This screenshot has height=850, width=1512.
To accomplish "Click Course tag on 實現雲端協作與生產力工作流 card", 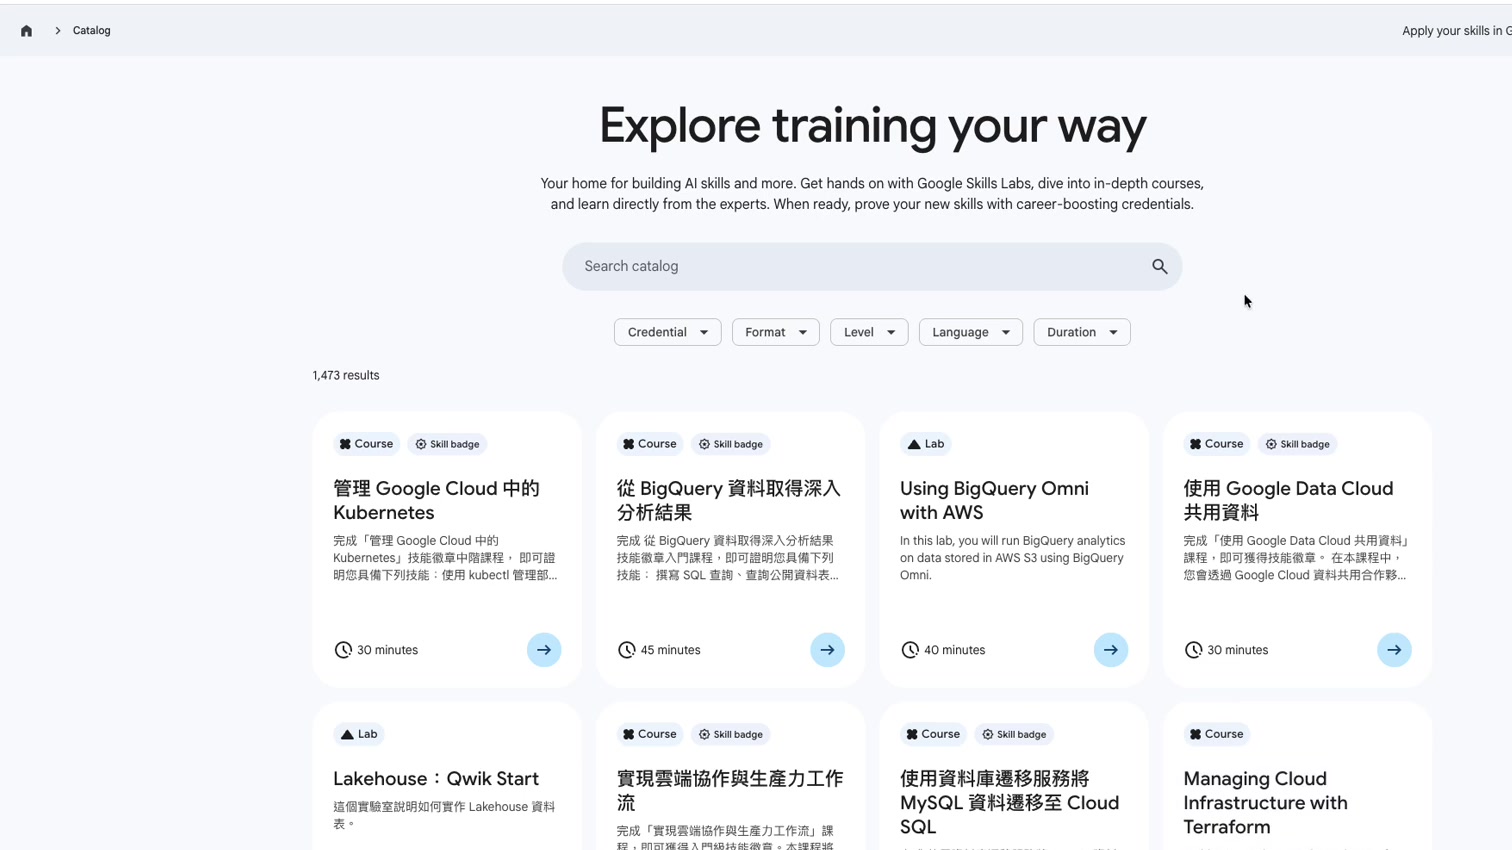I will (650, 734).
